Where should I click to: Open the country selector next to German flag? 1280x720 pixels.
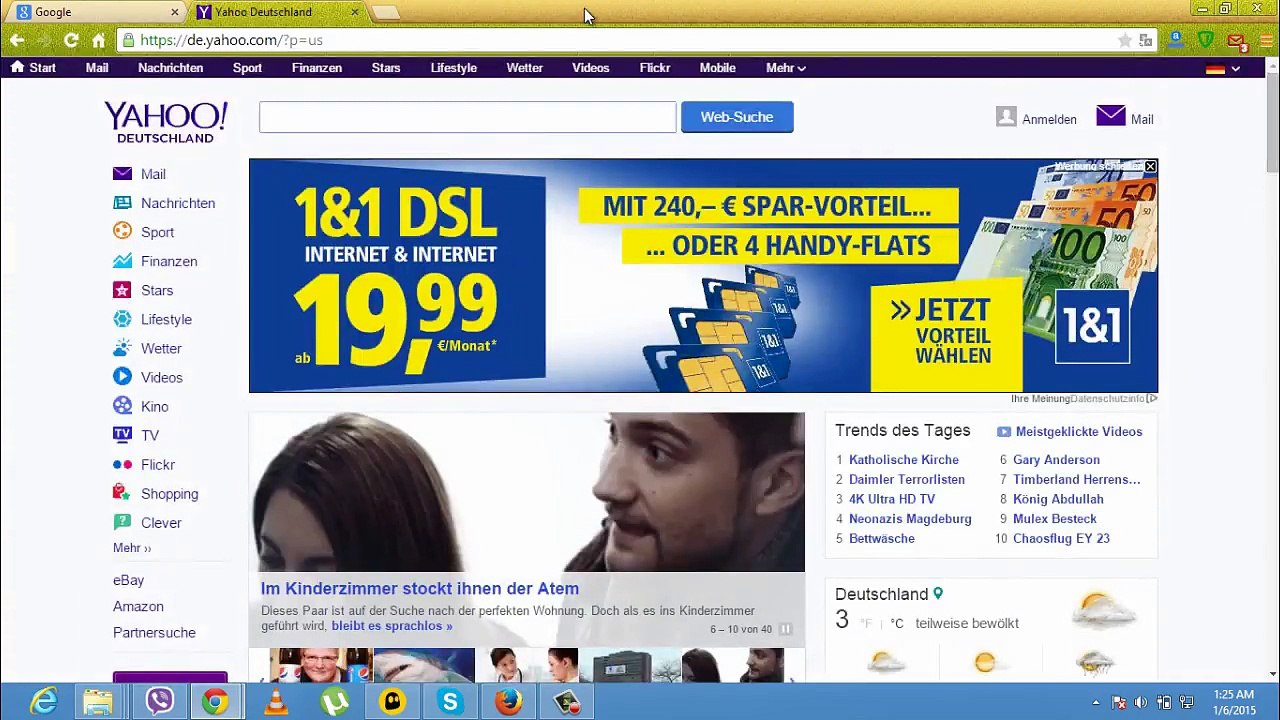(x=1236, y=68)
